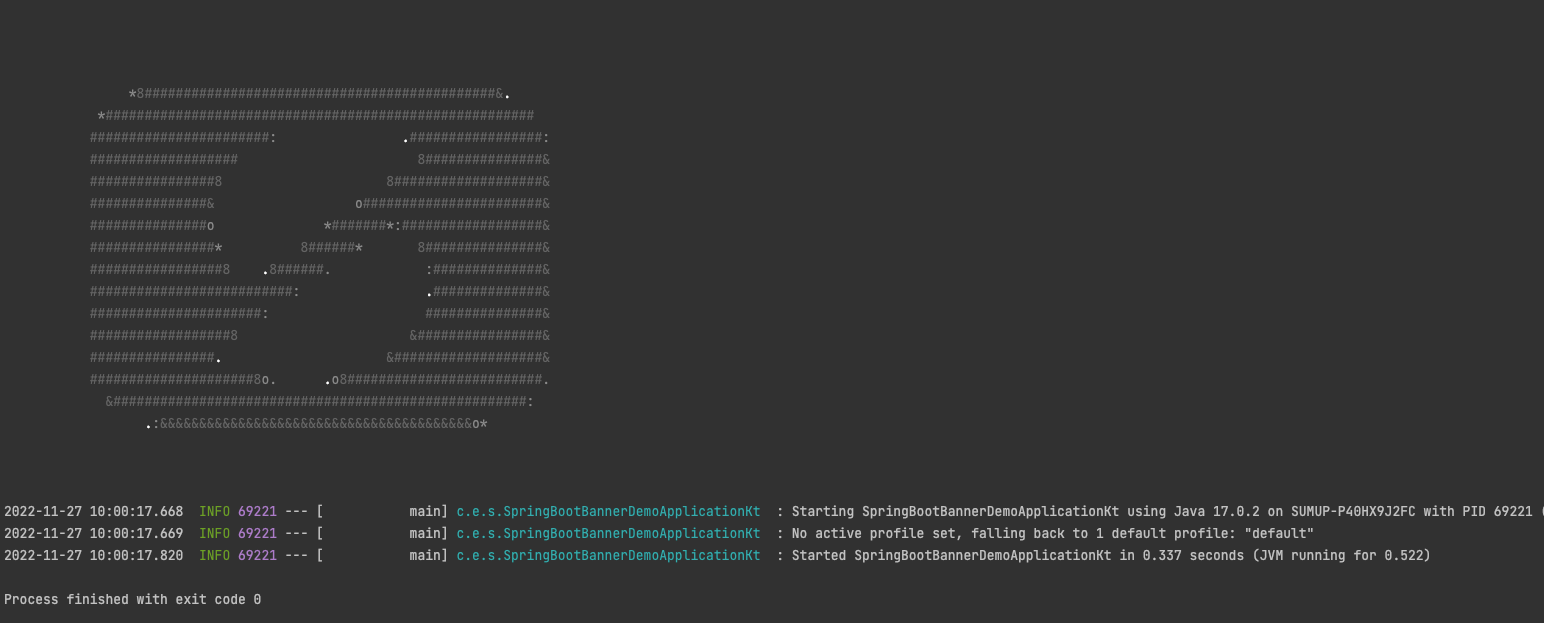Image resolution: width=1544 pixels, height=623 pixels.
Task: Click "with PID 69221" in the first message
Action: pos(1478,512)
